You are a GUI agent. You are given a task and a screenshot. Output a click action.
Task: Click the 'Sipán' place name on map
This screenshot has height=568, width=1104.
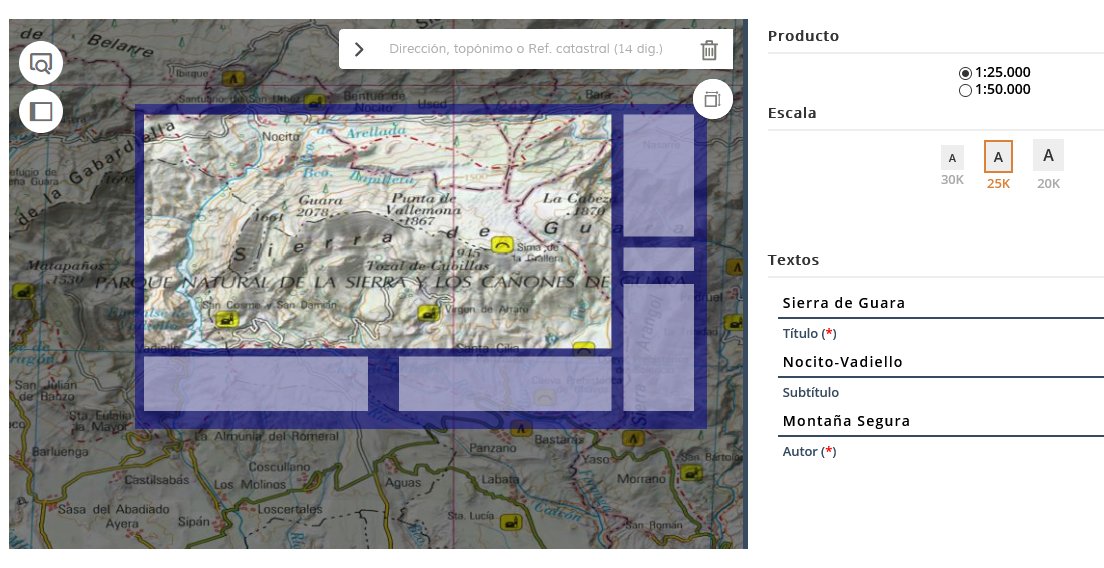pos(194,522)
